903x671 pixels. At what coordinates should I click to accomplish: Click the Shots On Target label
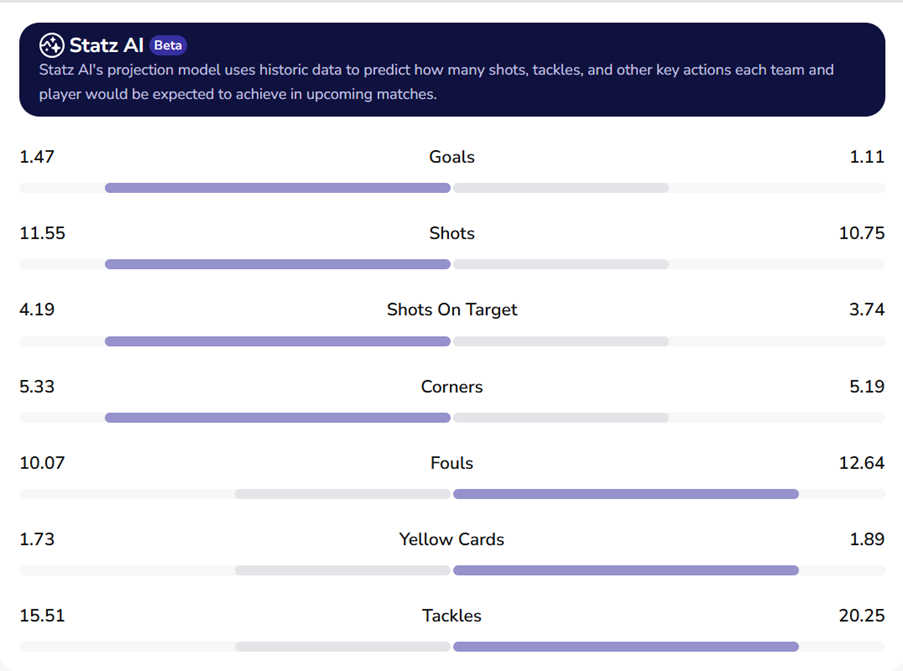pyautogui.click(x=452, y=310)
